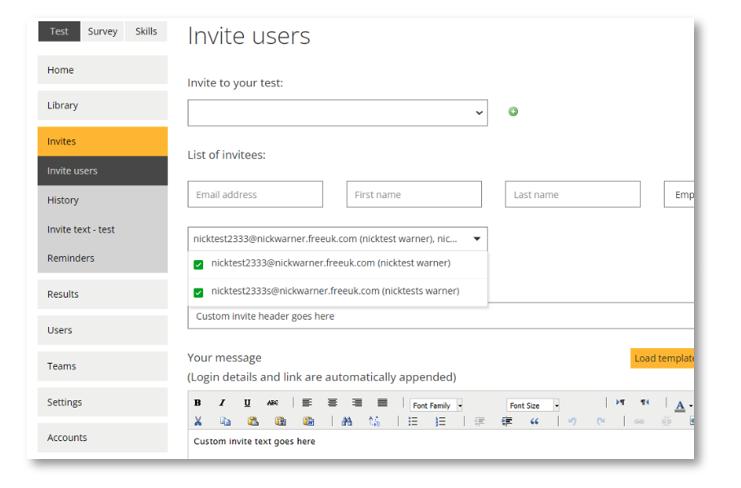Open the Invites section in the sidebar
Screen dimensions: 741x488
[x=103, y=141]
